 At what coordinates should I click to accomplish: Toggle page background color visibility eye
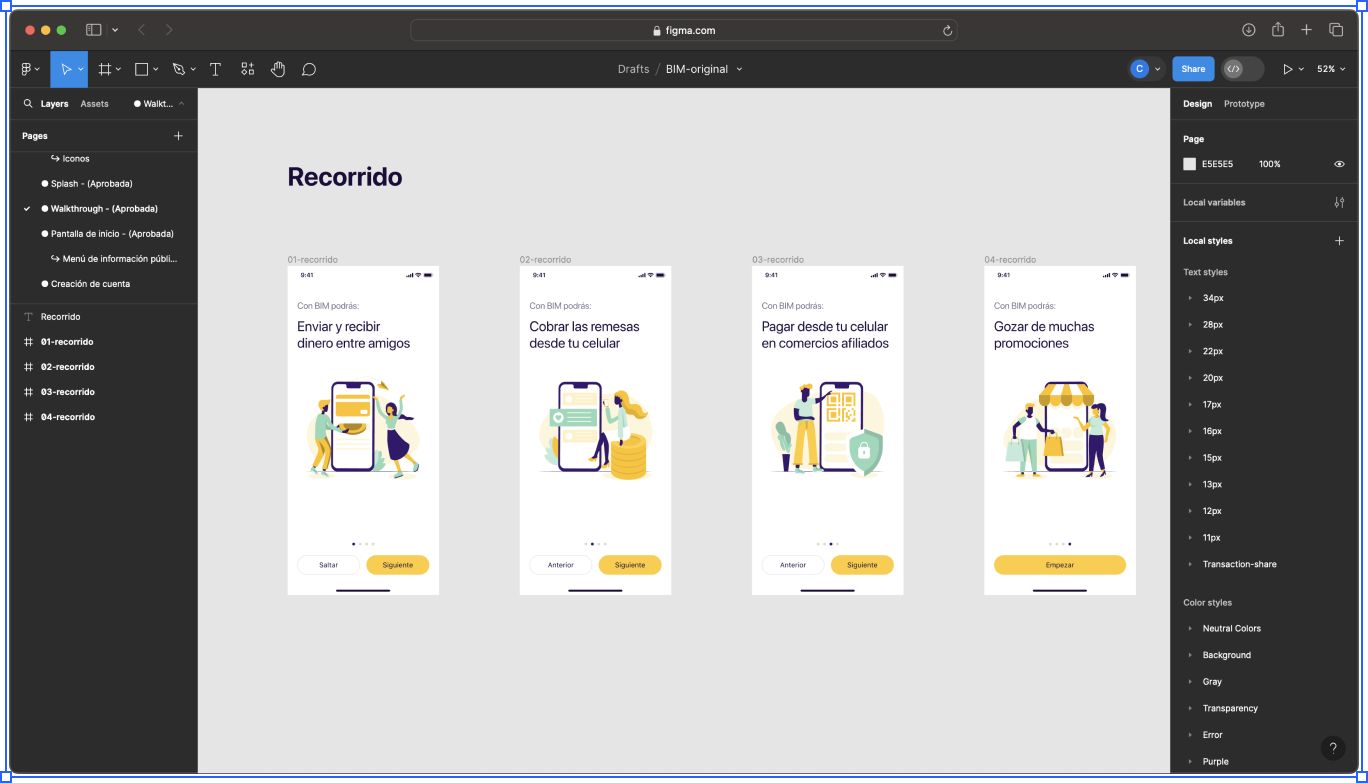pyautogui.click(x=1339, y=164)
